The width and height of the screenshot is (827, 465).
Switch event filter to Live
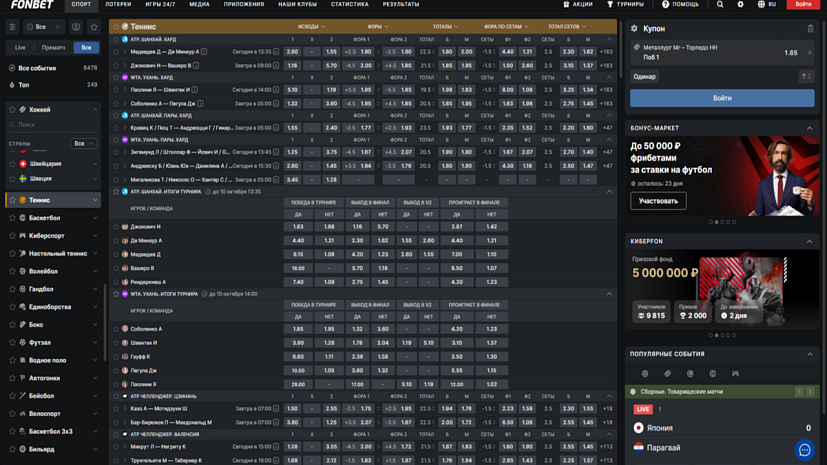(20, 47)
